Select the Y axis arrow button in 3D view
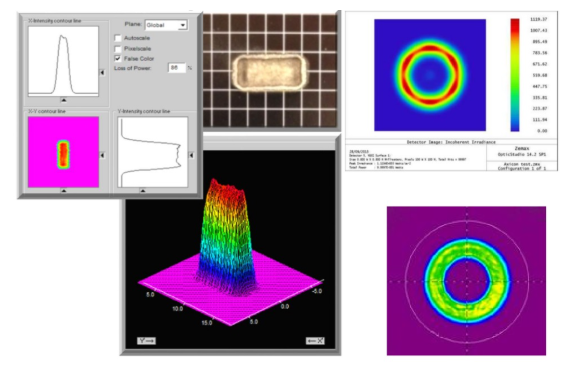 [x=146, y=341]
